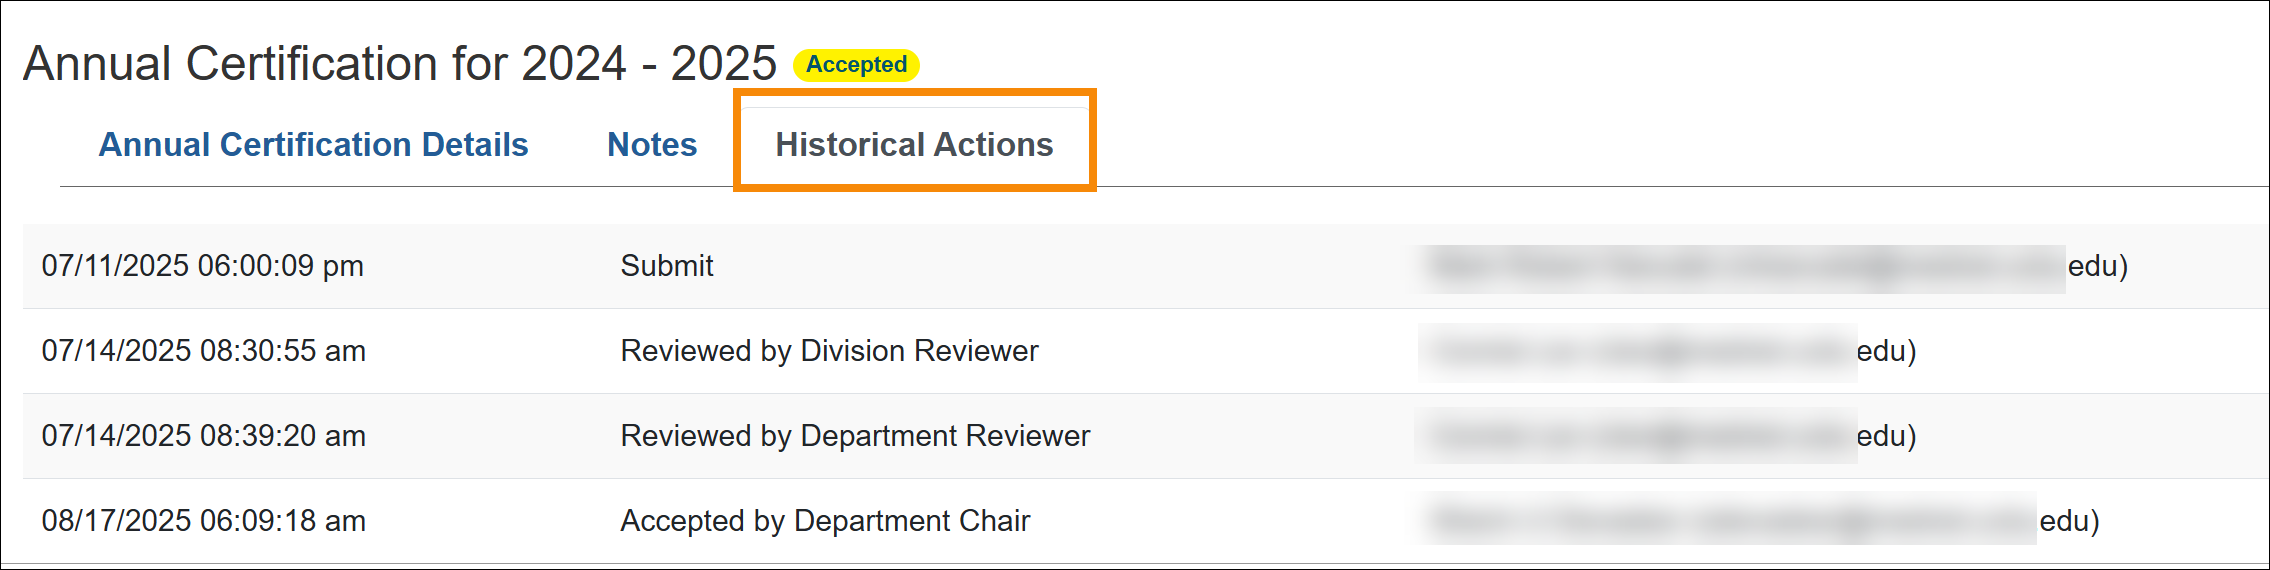
Task: Select the 08:30:55 am timestamp
Action: (283, 351)
